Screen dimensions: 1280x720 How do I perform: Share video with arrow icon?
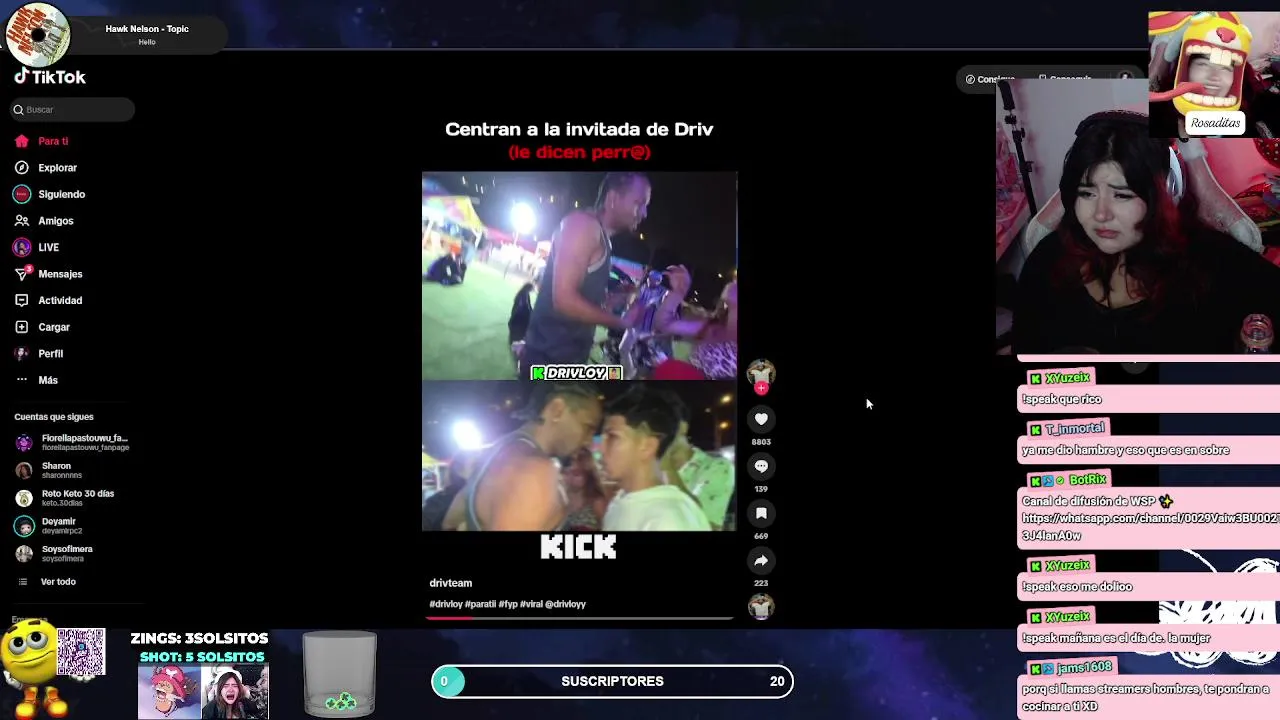(x=761, y=560)
